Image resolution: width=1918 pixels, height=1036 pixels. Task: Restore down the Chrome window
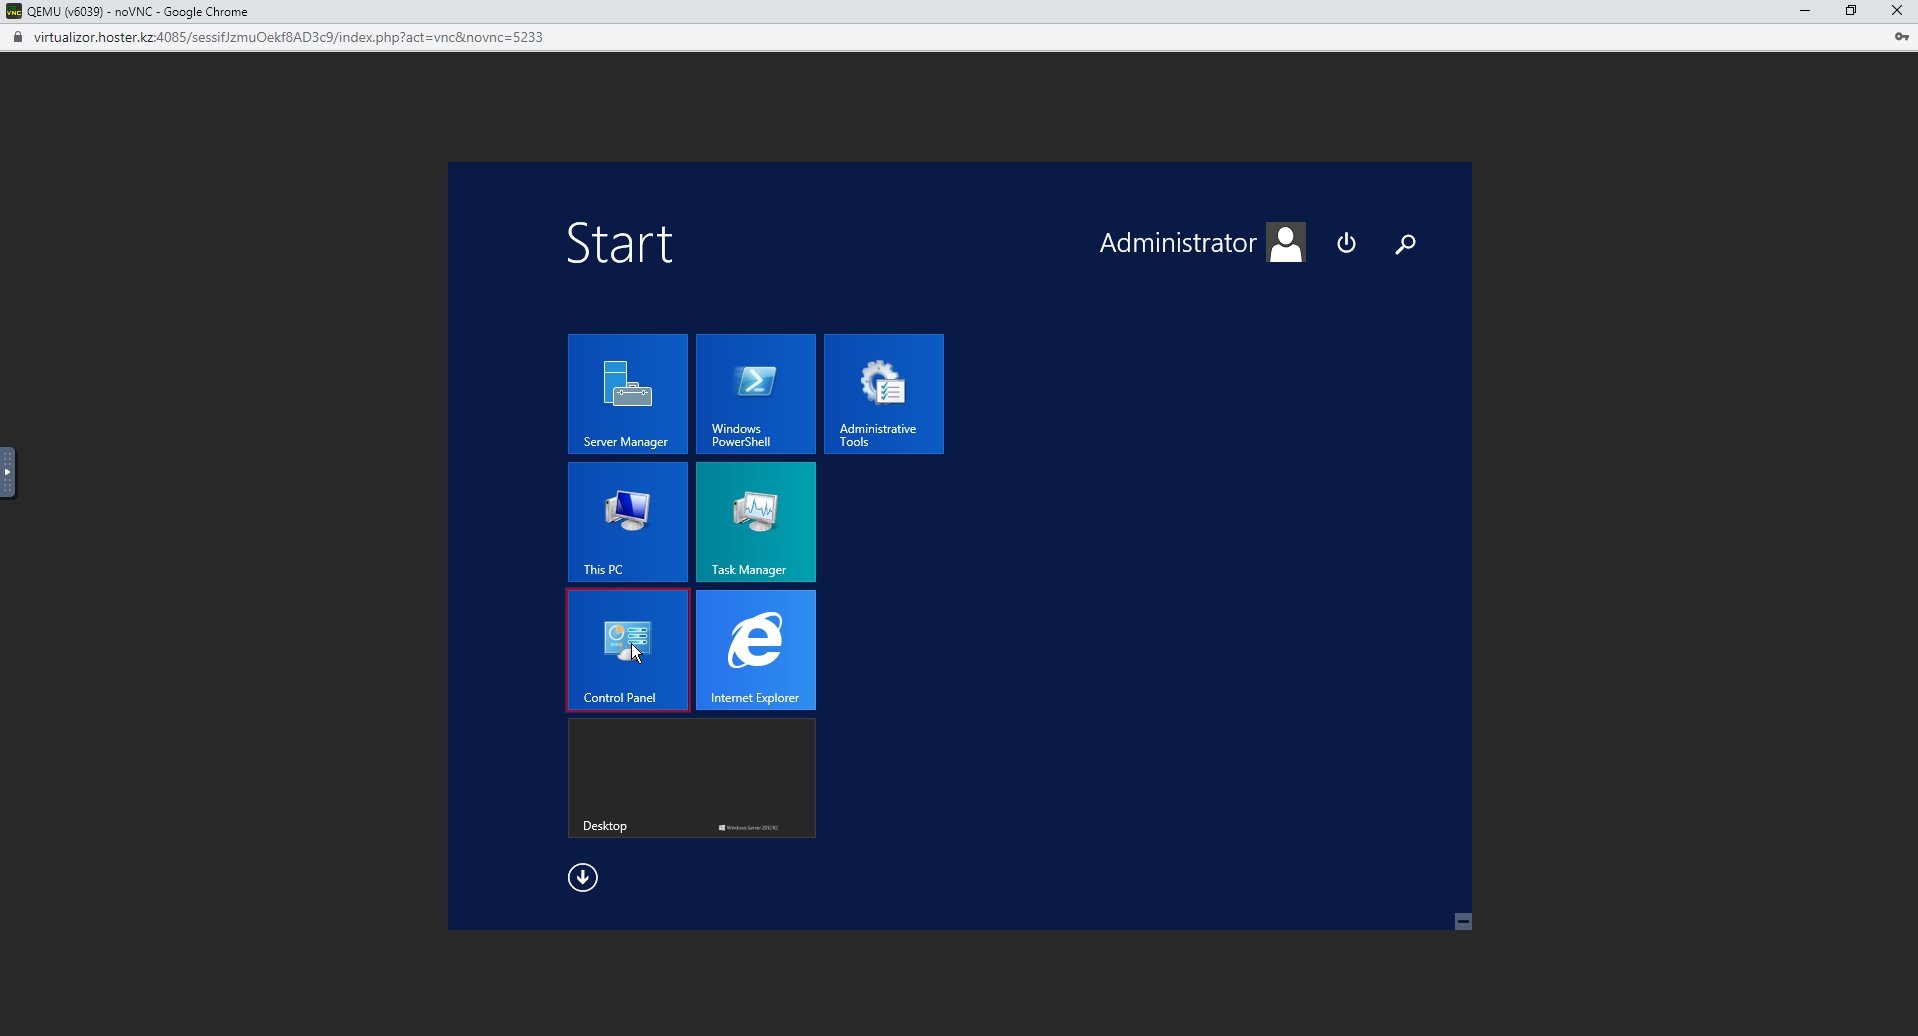[1852, 11]
